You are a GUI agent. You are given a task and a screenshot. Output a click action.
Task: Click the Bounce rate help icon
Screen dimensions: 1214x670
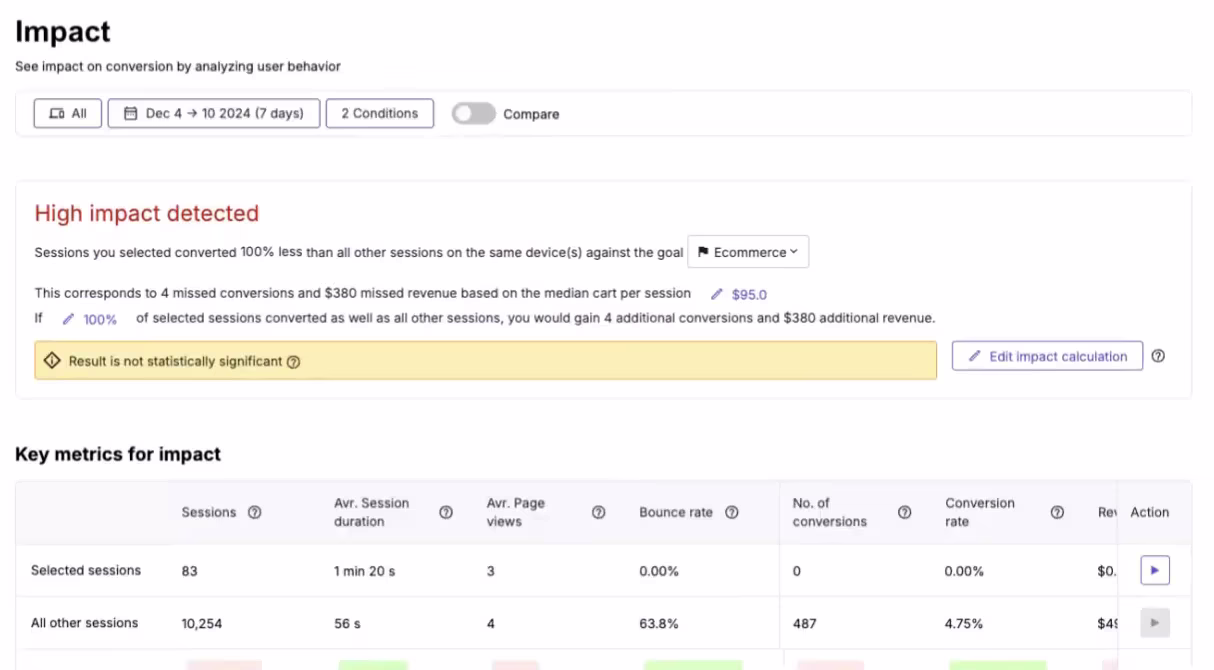[732, 512]
